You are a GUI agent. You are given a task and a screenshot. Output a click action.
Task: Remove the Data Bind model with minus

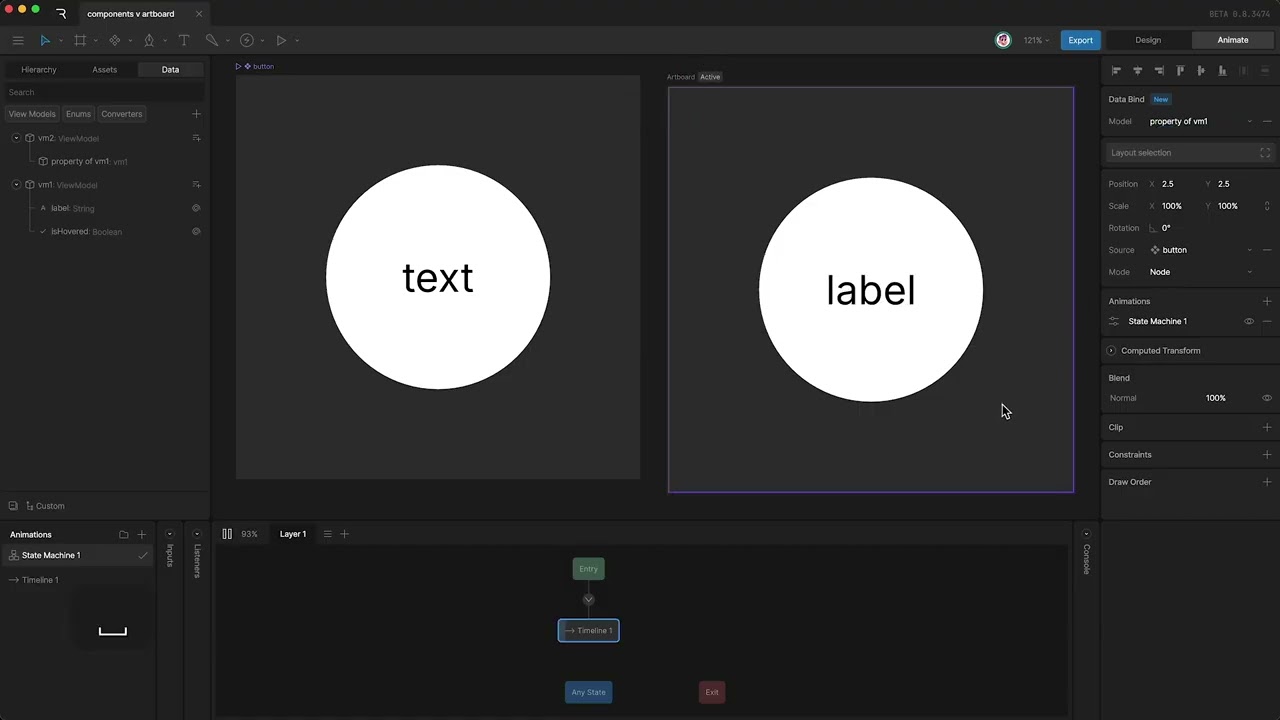pyautogui.click(x=1267, y=121)
